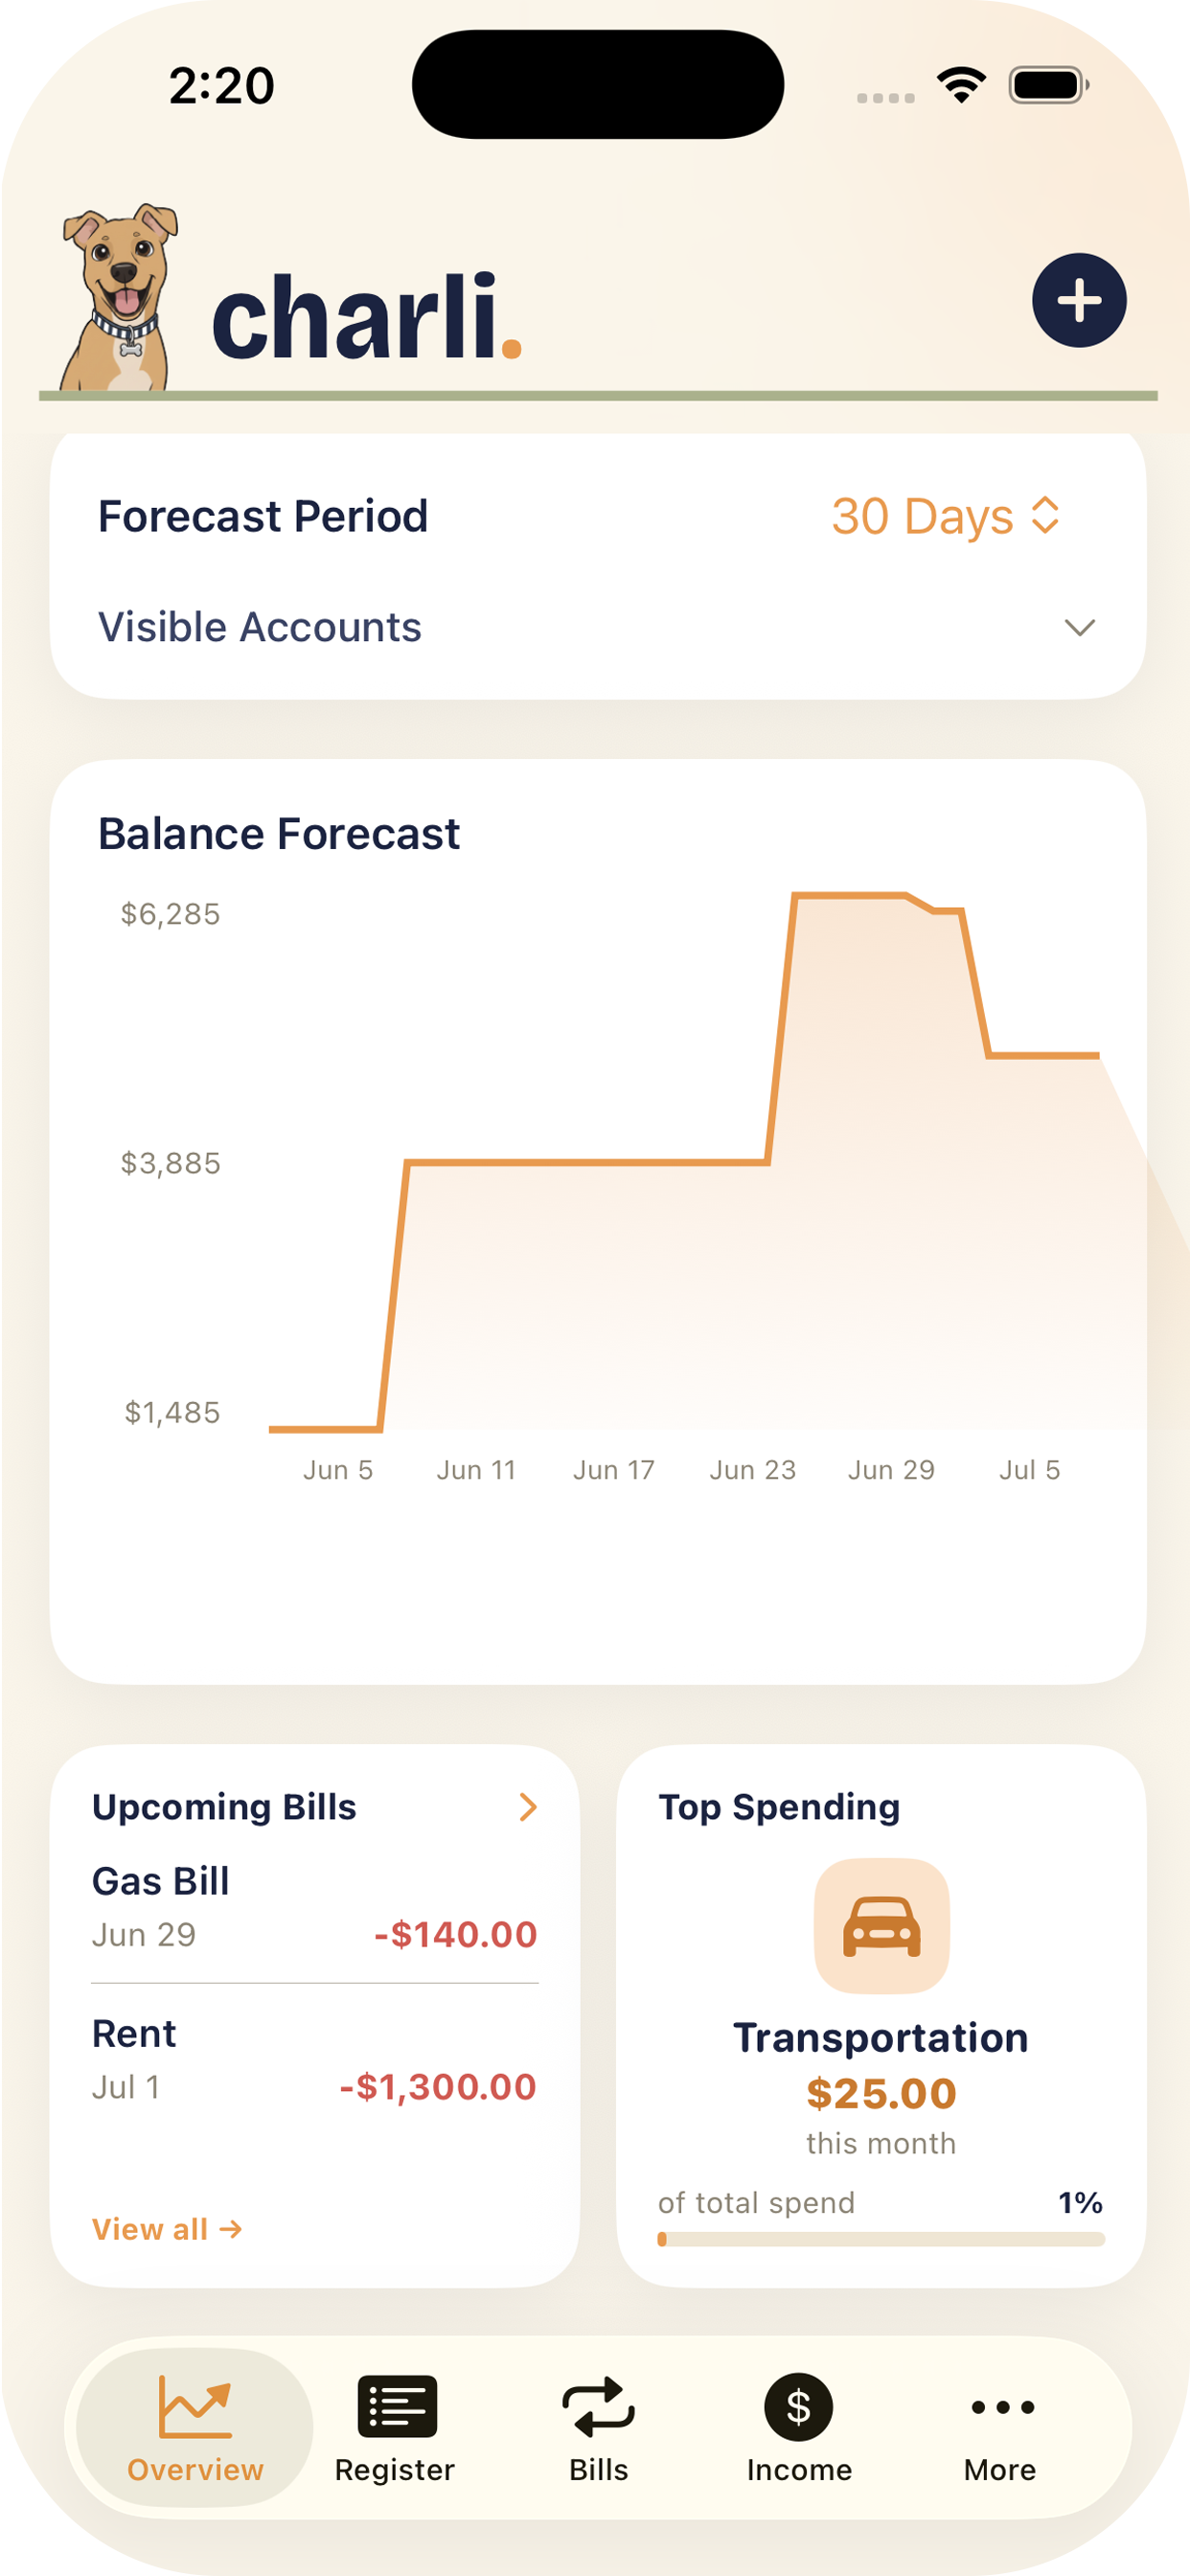Switch to the Bills tab label
Viewport: 1190px width, 2576px height.
click(598, 2469)
